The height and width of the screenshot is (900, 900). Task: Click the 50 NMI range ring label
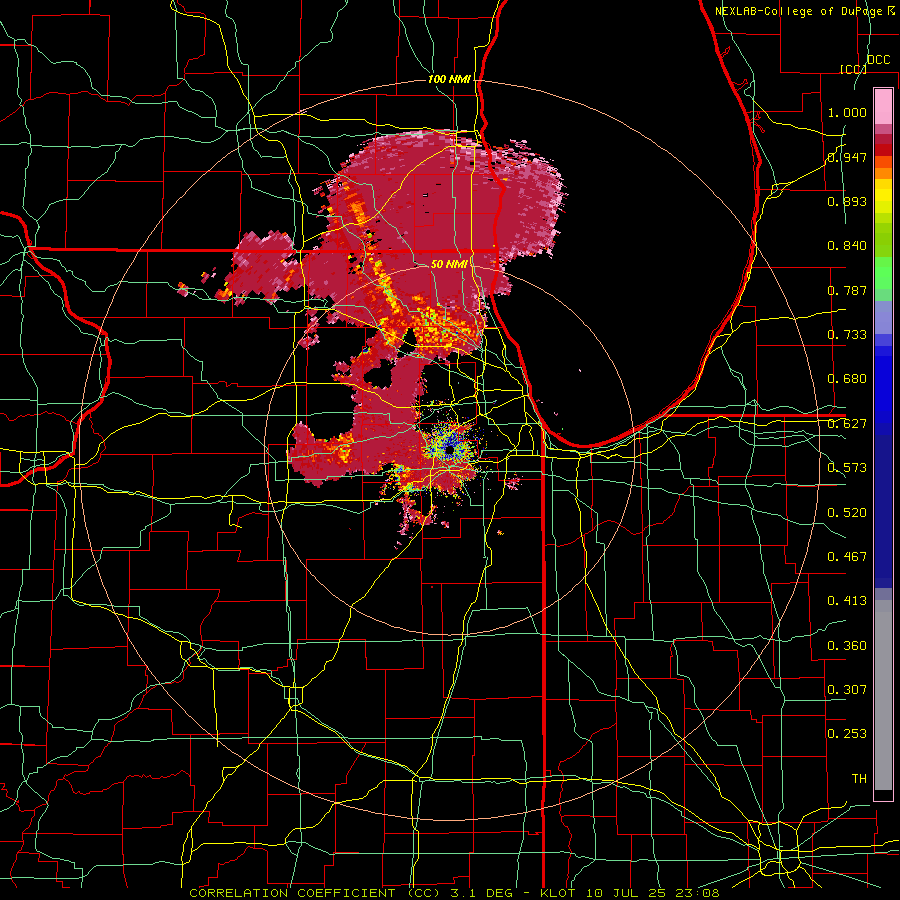pyautogui.click(x=449, y=264)
